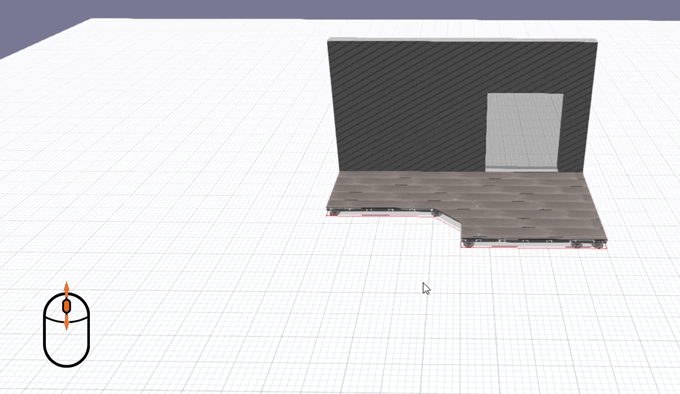Select the caster wheel at platform's far-right corner

(598, 245)
